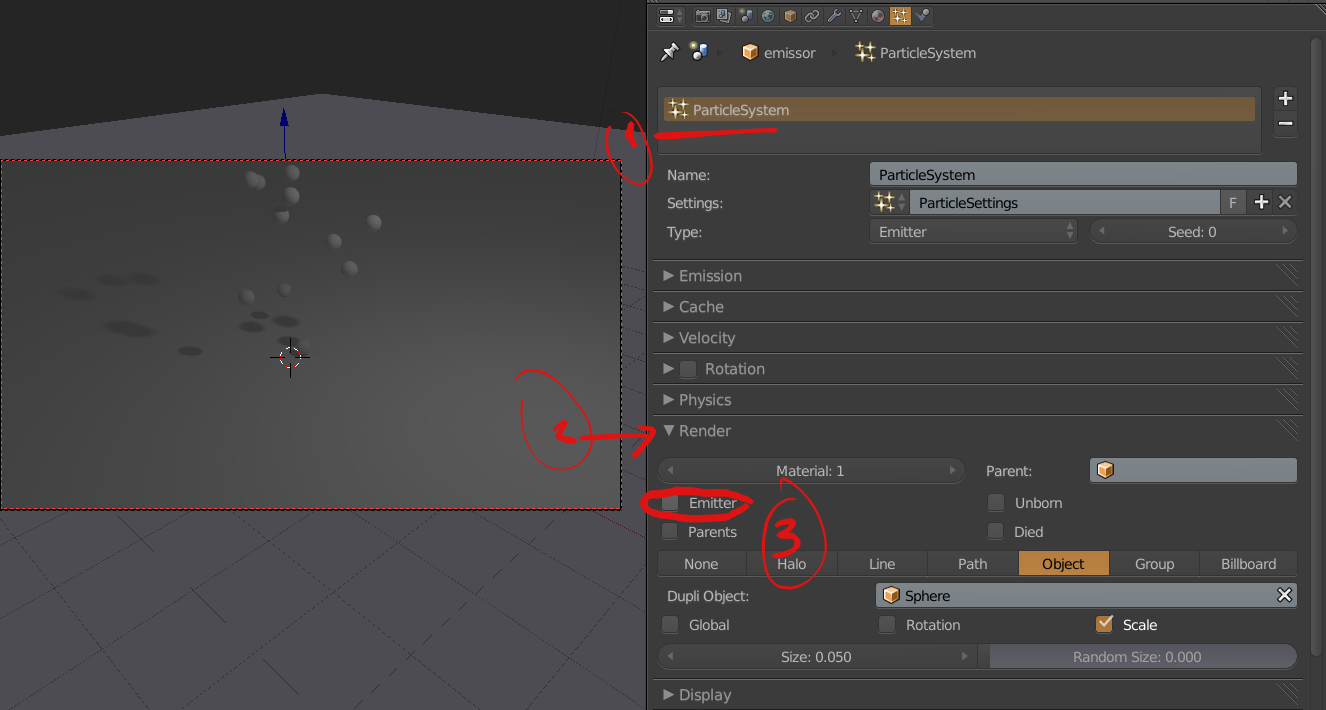Image resolution: width=1326 pixels, height=710 pixels.
Task: Add new particle settings with plus icon
Action: click(x=1261, y=202)
